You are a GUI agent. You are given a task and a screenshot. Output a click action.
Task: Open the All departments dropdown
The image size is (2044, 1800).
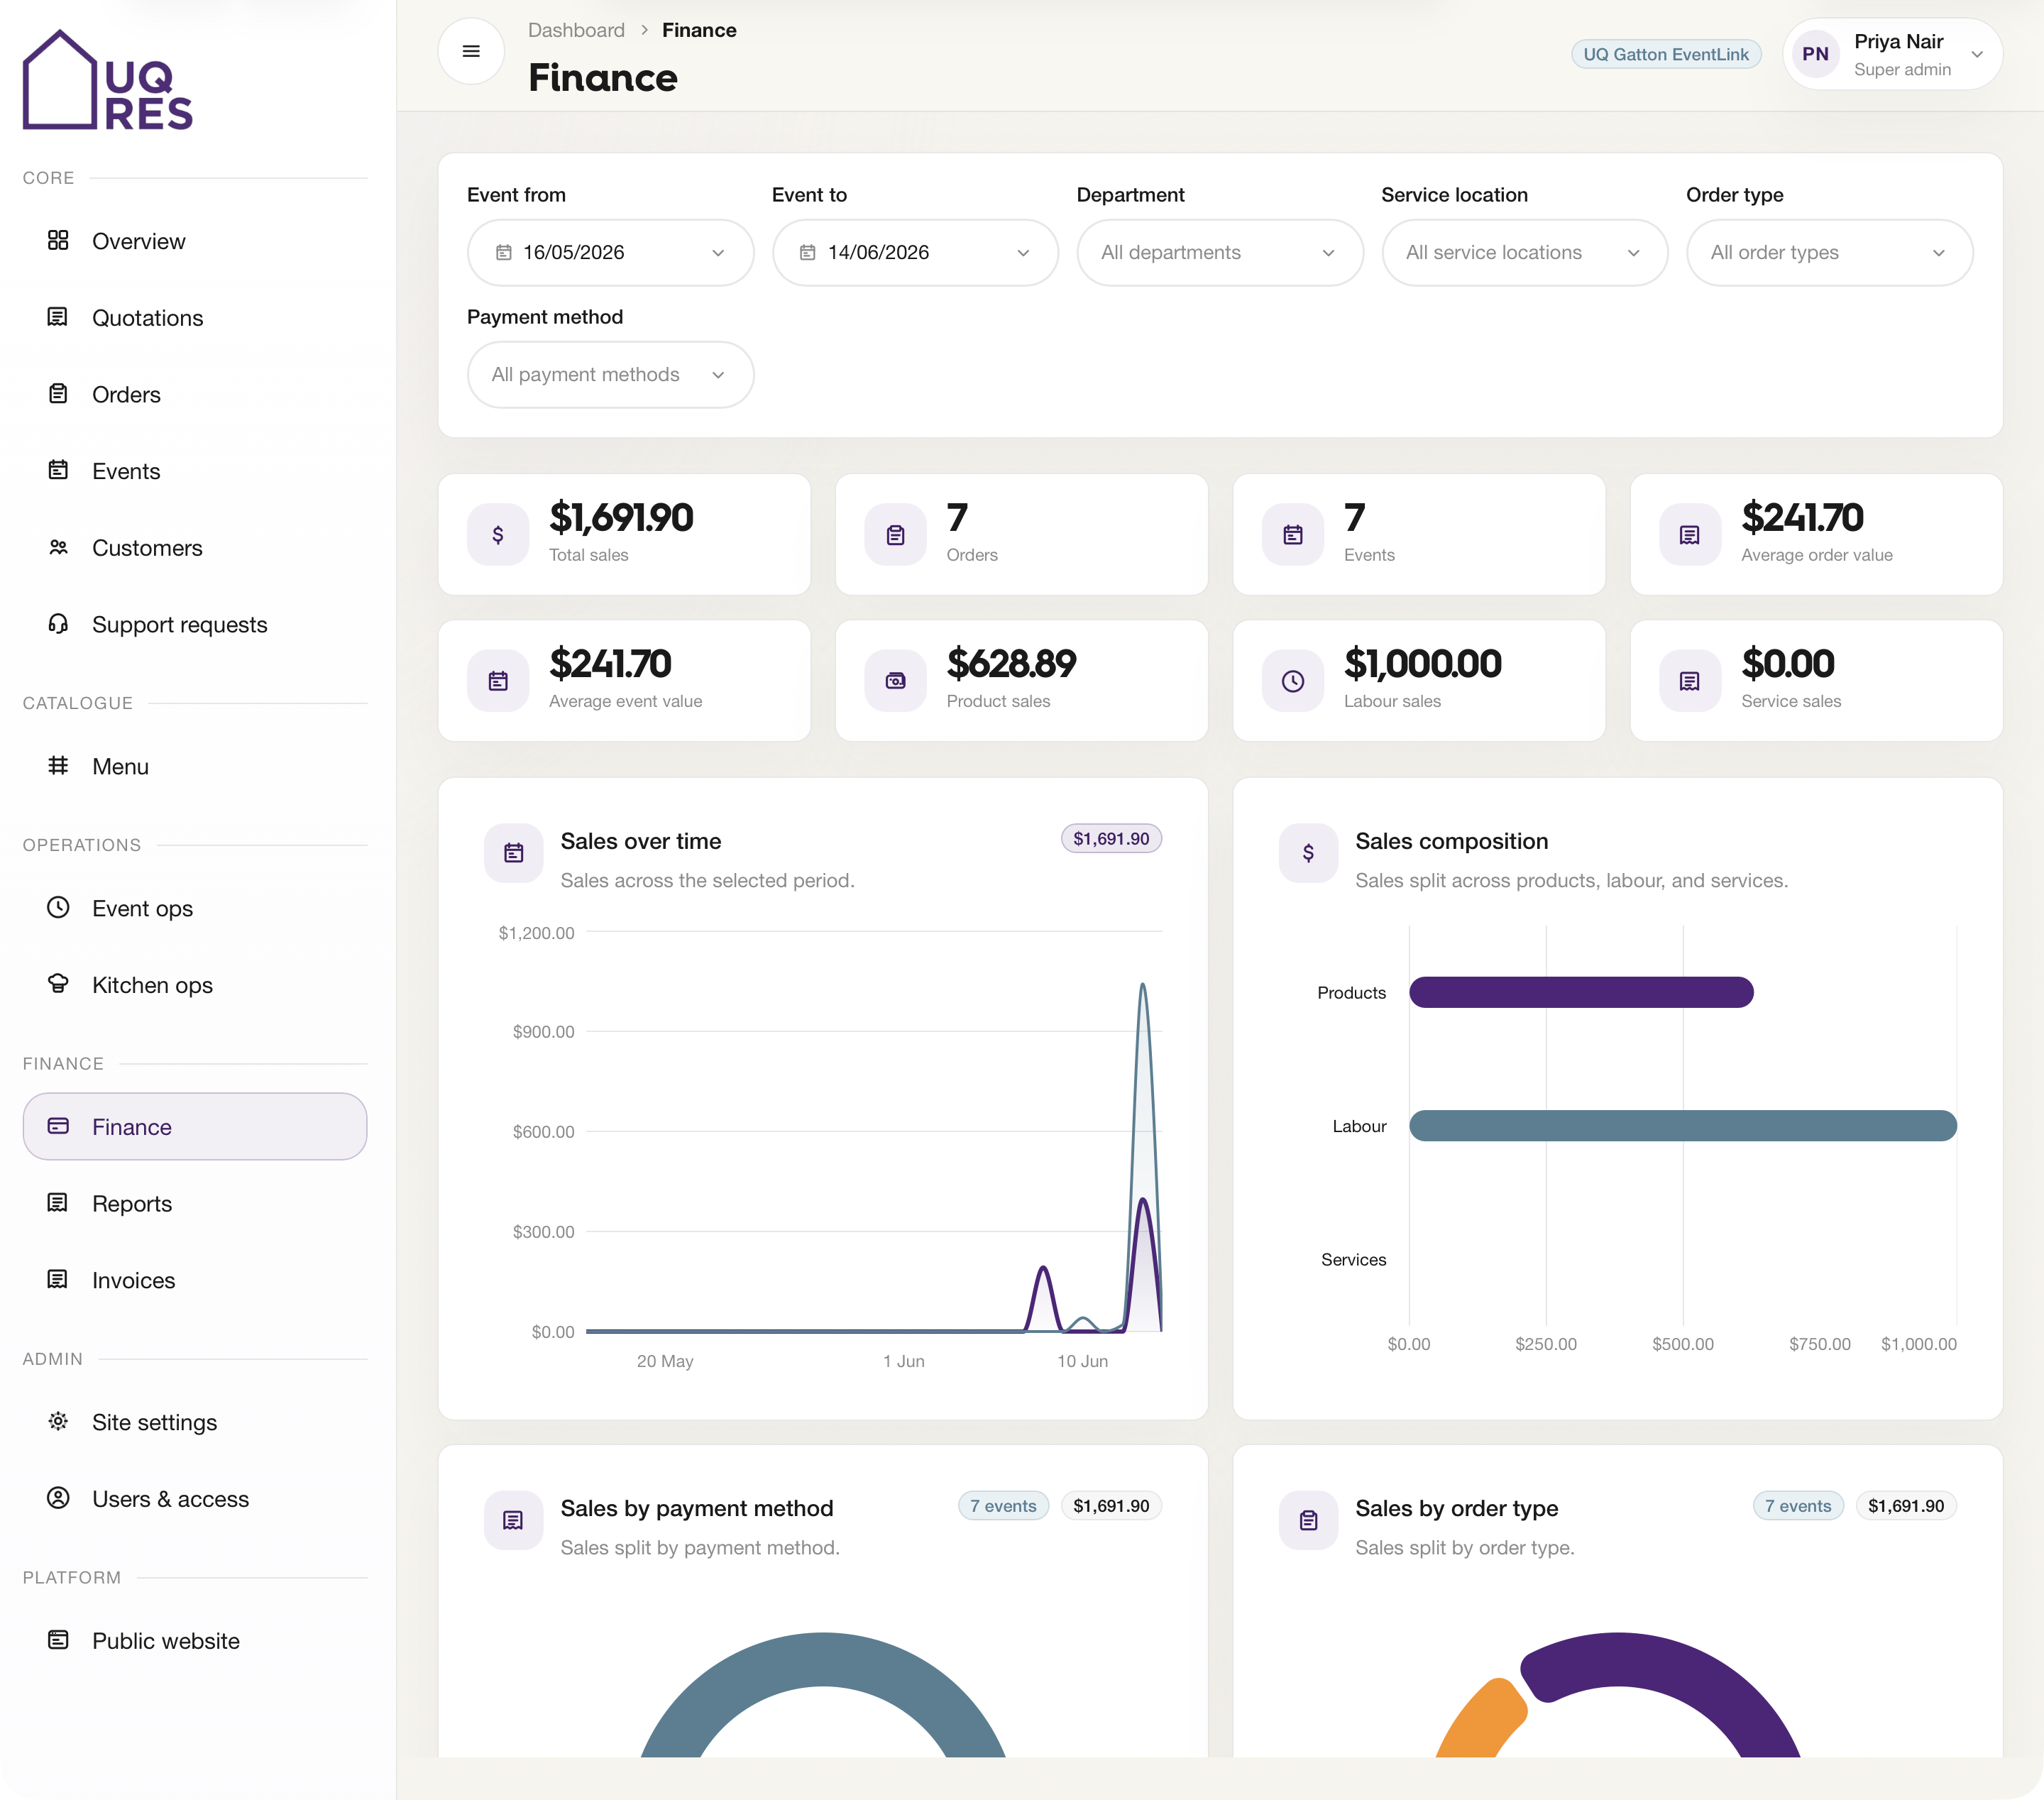coord(1220,253)
